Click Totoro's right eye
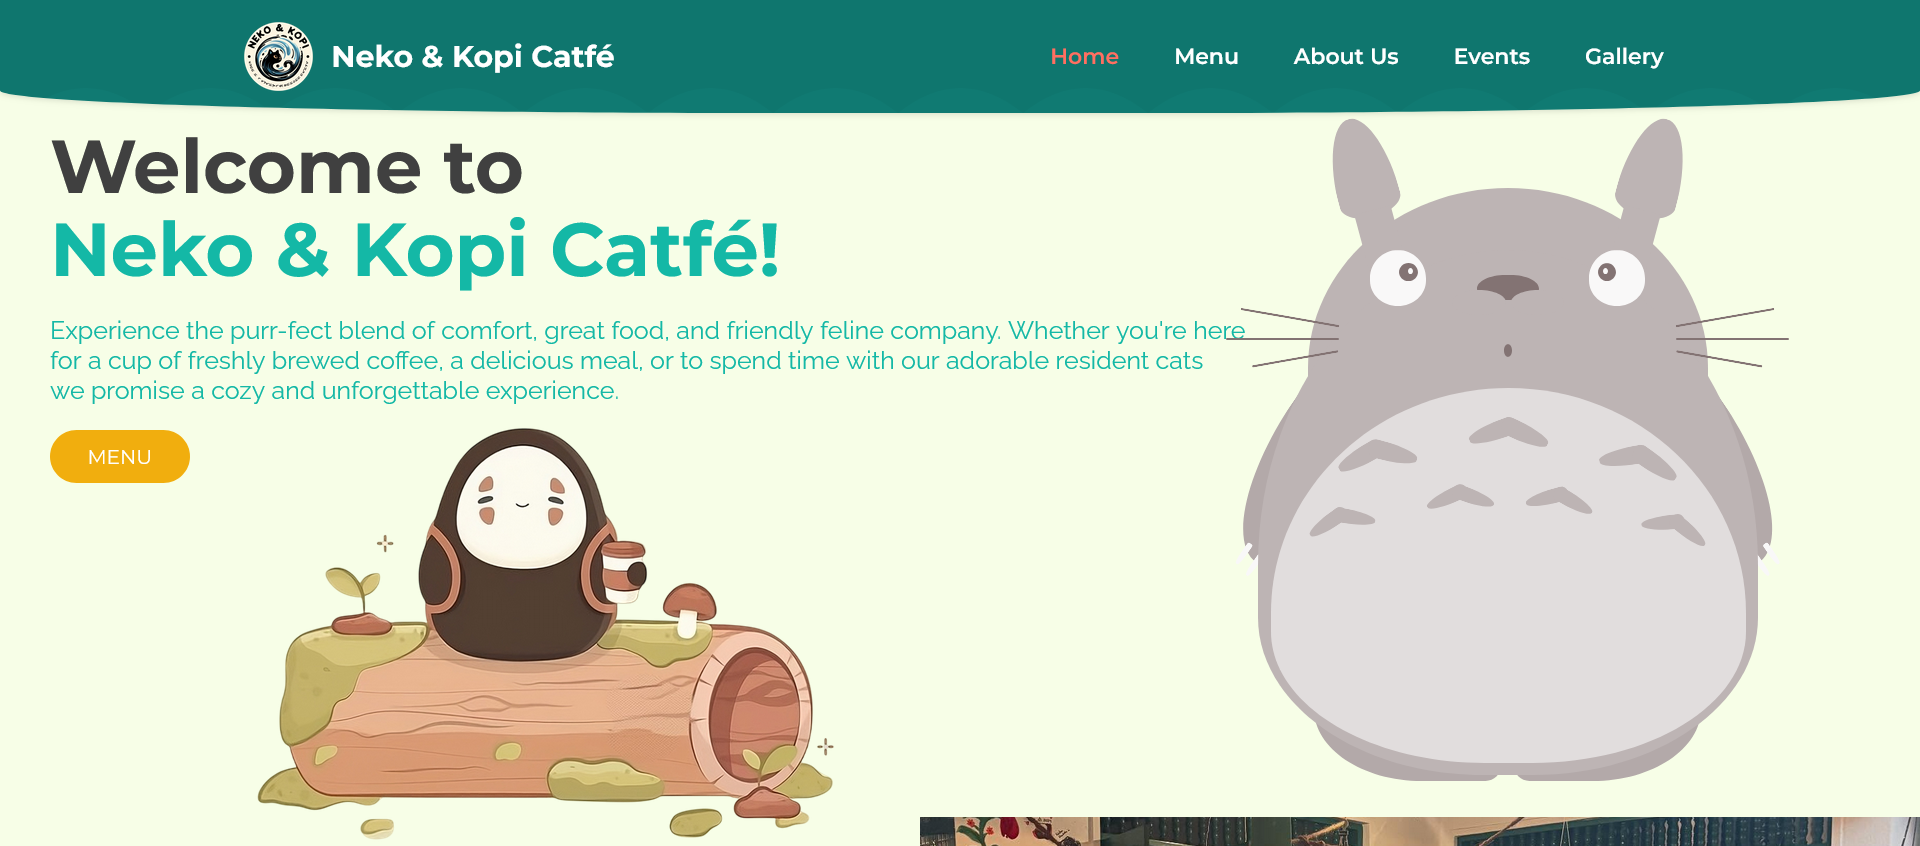Image resolution: width=1920 pixels, height=846 pixels. [x=1616, y=277]
